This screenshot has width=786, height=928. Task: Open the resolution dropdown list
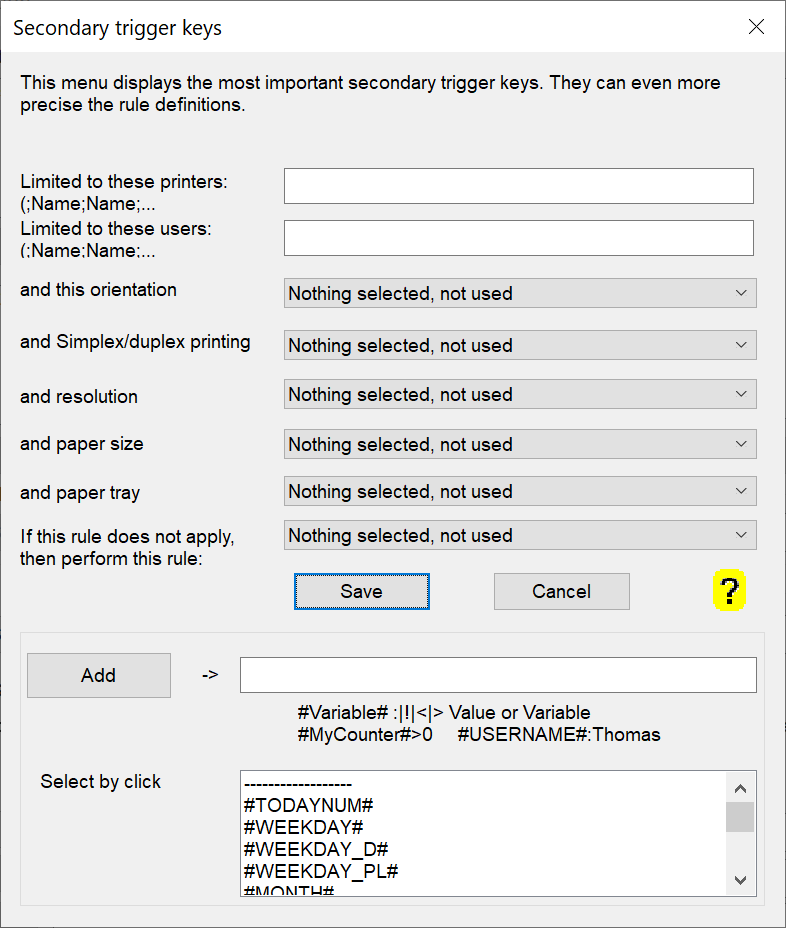pos(520,395)
